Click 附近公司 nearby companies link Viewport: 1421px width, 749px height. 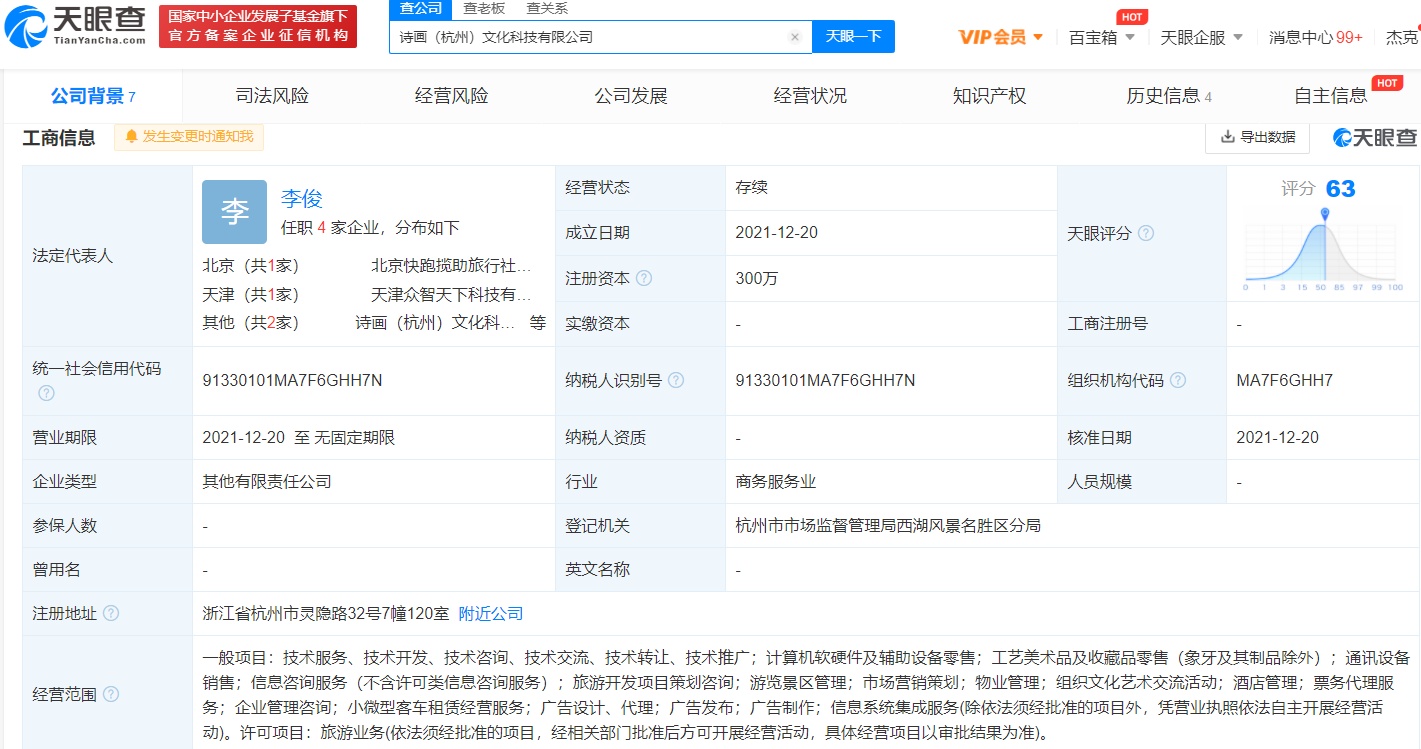[491, 613]
